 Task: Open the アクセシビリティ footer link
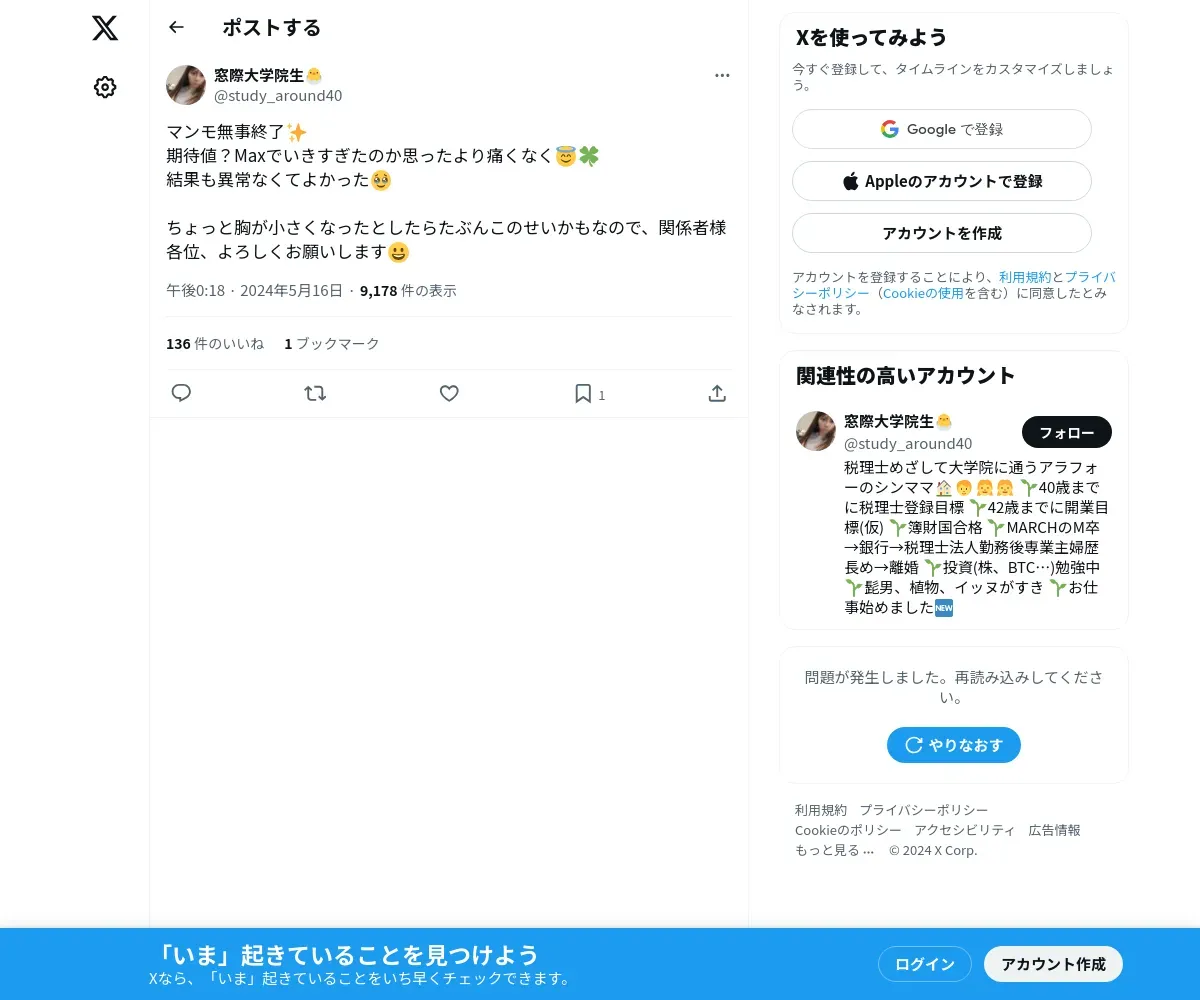point(965,830)
